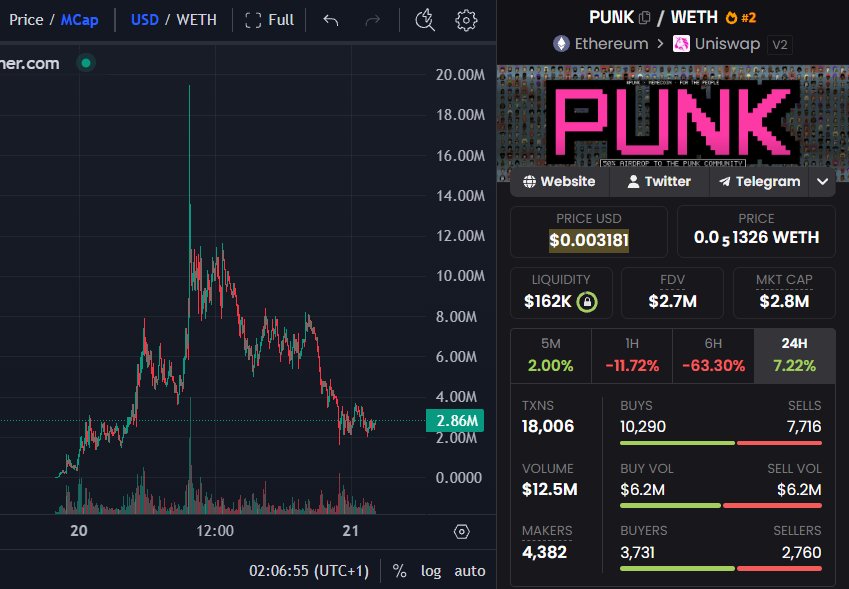Switch chart to Price mode
Viewport: 849px width, 589px height.
tap(26, 20)
